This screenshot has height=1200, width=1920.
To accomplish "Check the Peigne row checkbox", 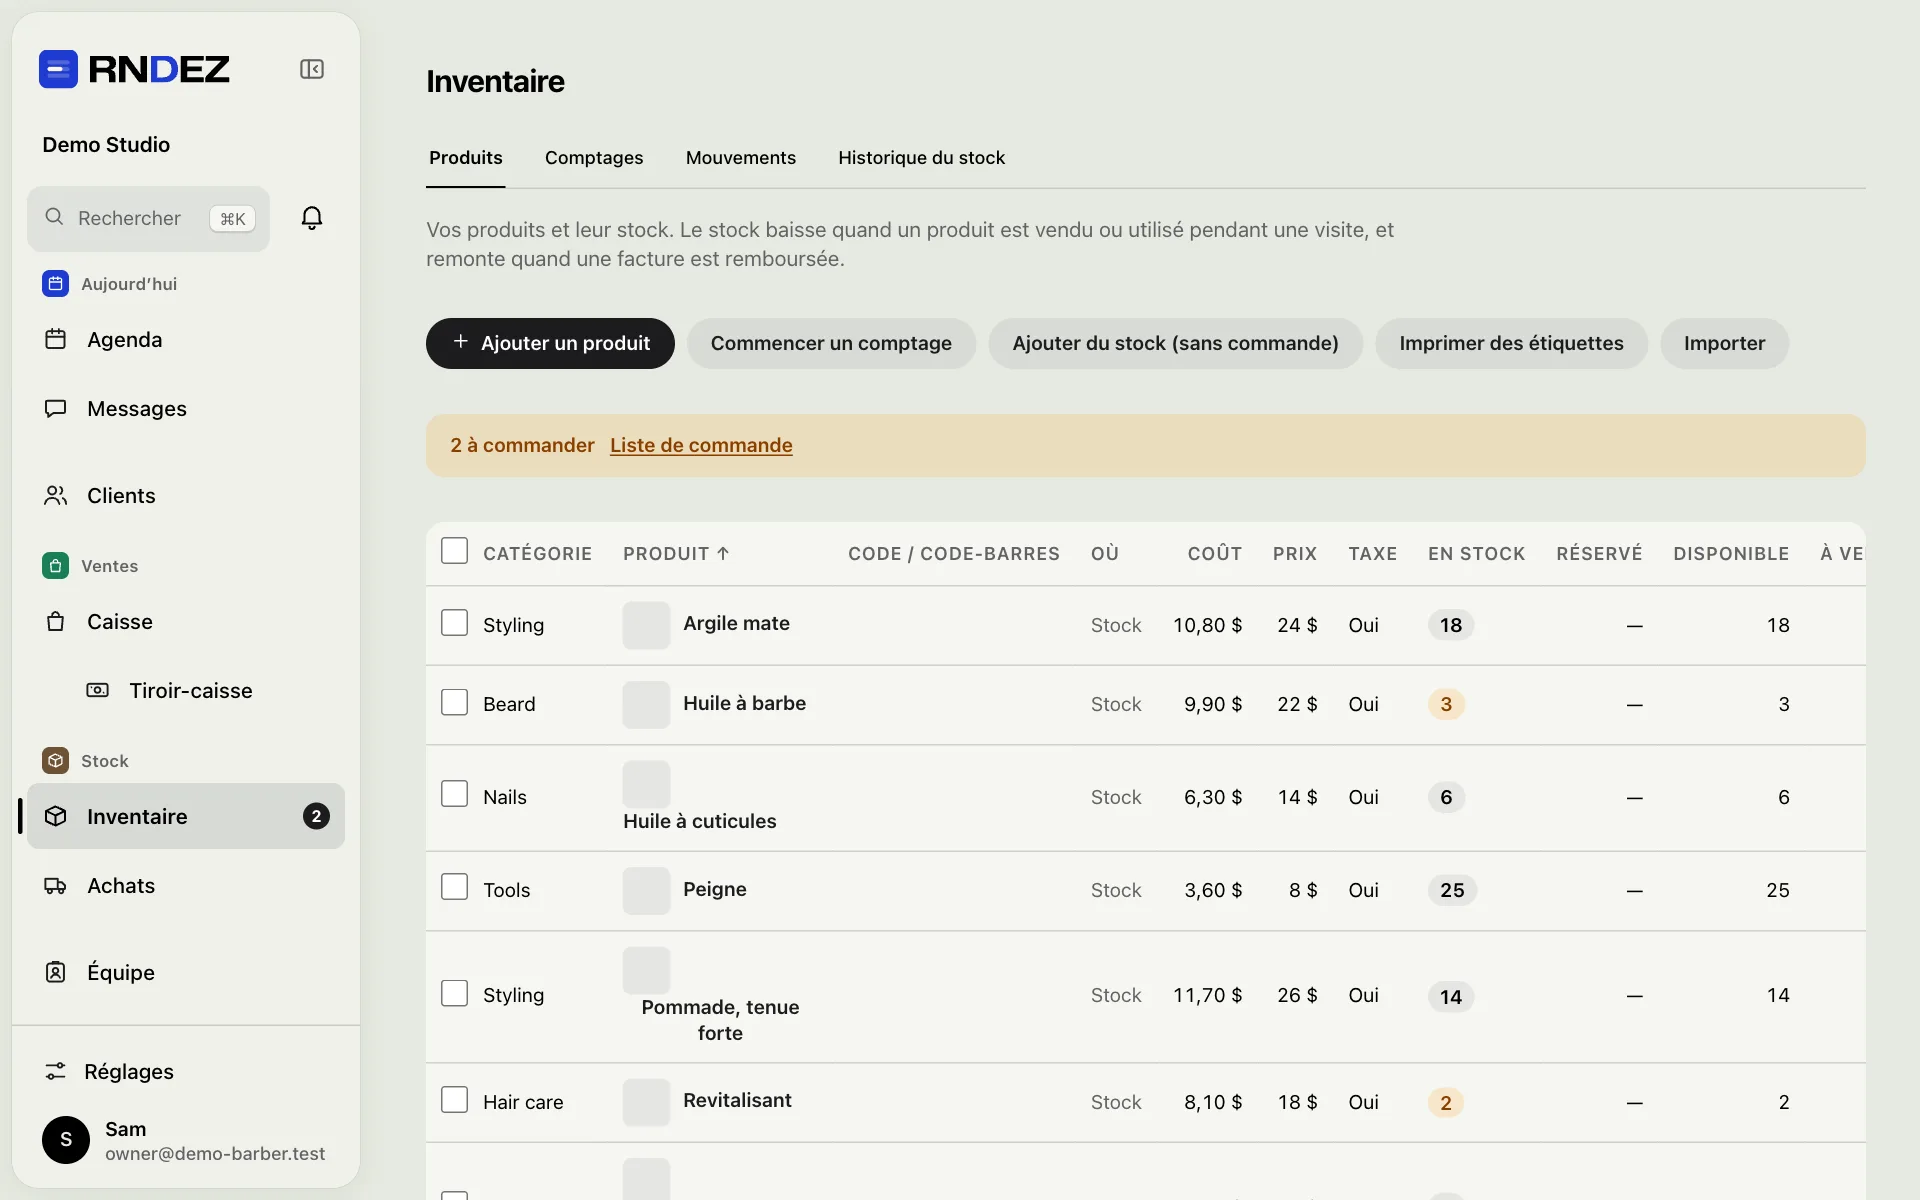I will (455, 887).
